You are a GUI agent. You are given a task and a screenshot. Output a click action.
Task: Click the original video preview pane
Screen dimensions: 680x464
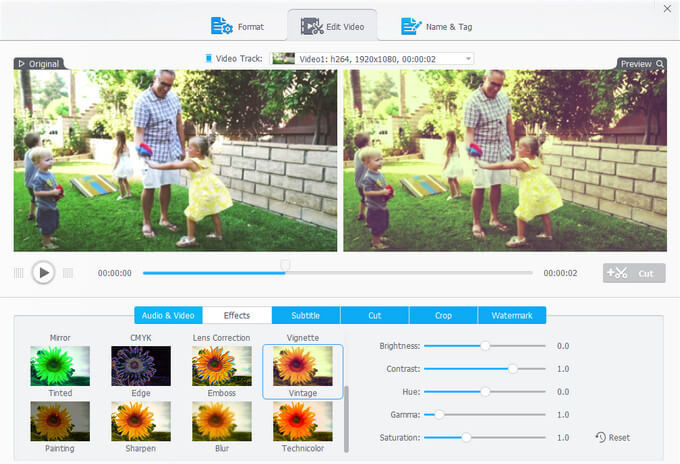tap(175, 160)
